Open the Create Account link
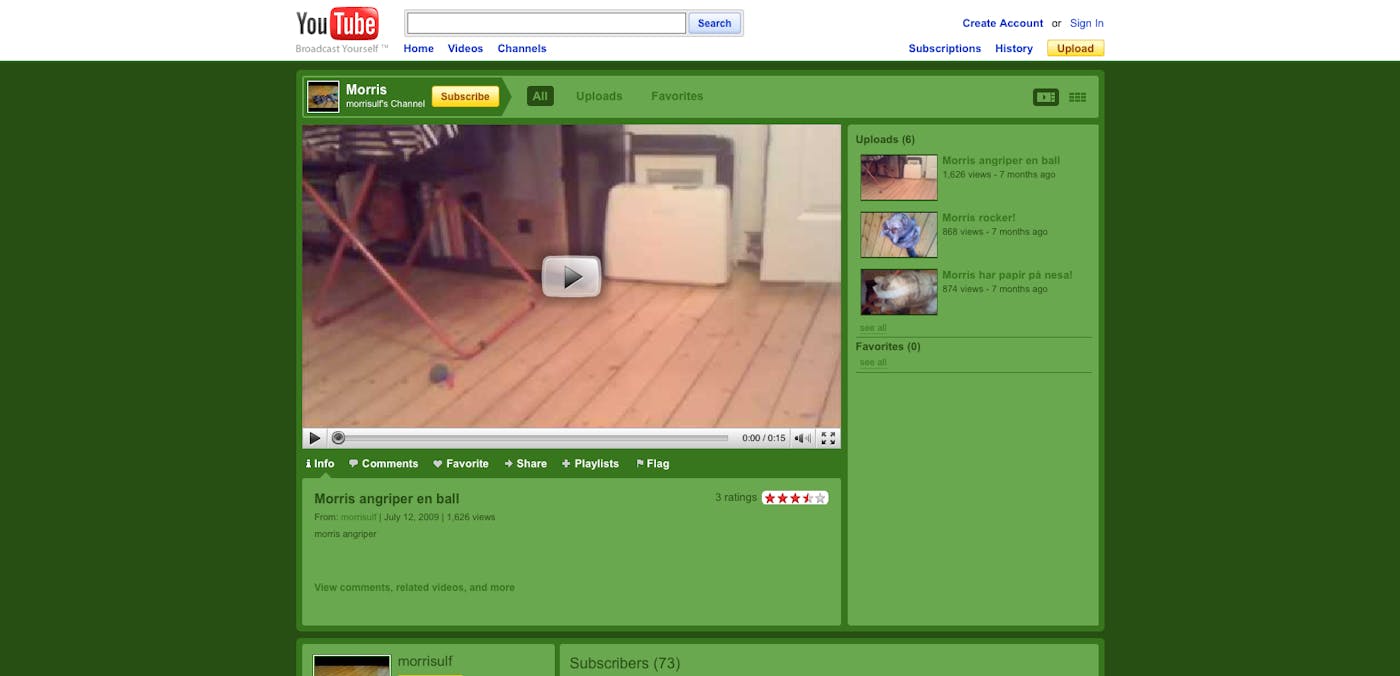1400x676 pixels. pyautogui.click(x=1002, y=23)
